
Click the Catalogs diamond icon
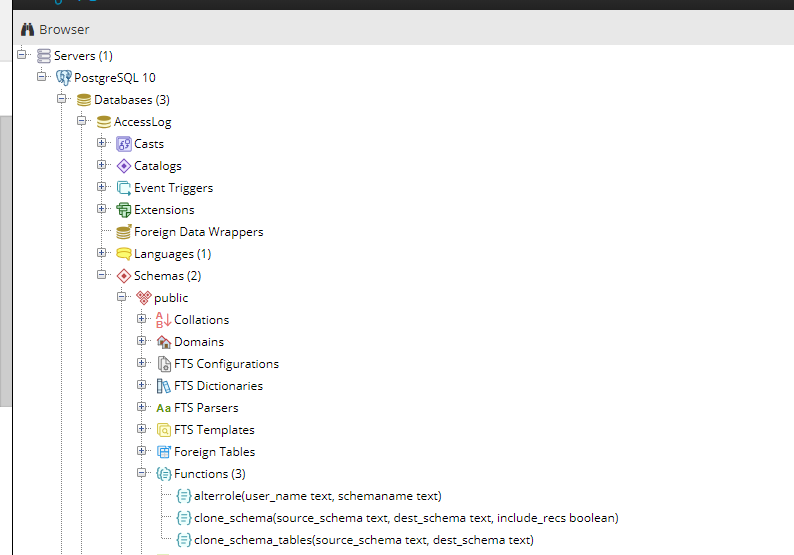click(124, 166)
